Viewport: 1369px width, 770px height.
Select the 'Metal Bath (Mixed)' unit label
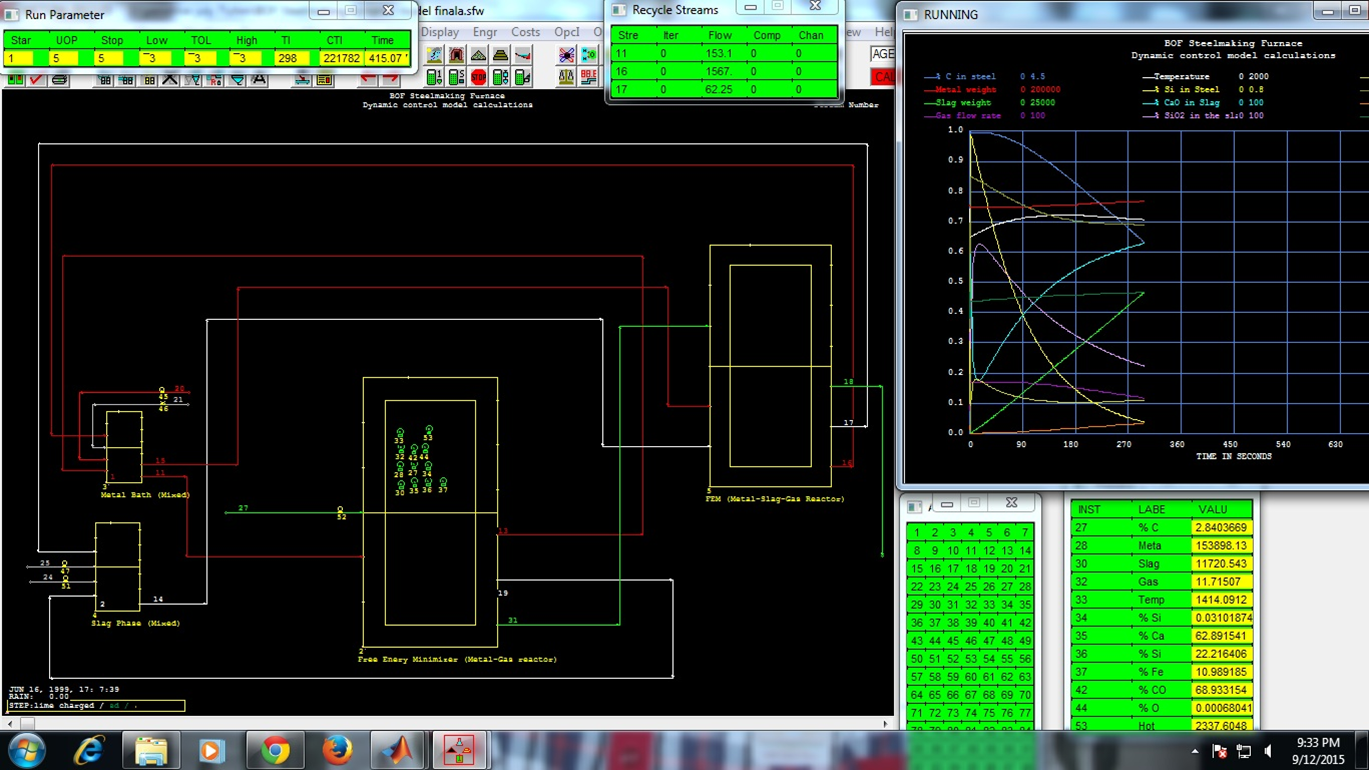[145, 495]
